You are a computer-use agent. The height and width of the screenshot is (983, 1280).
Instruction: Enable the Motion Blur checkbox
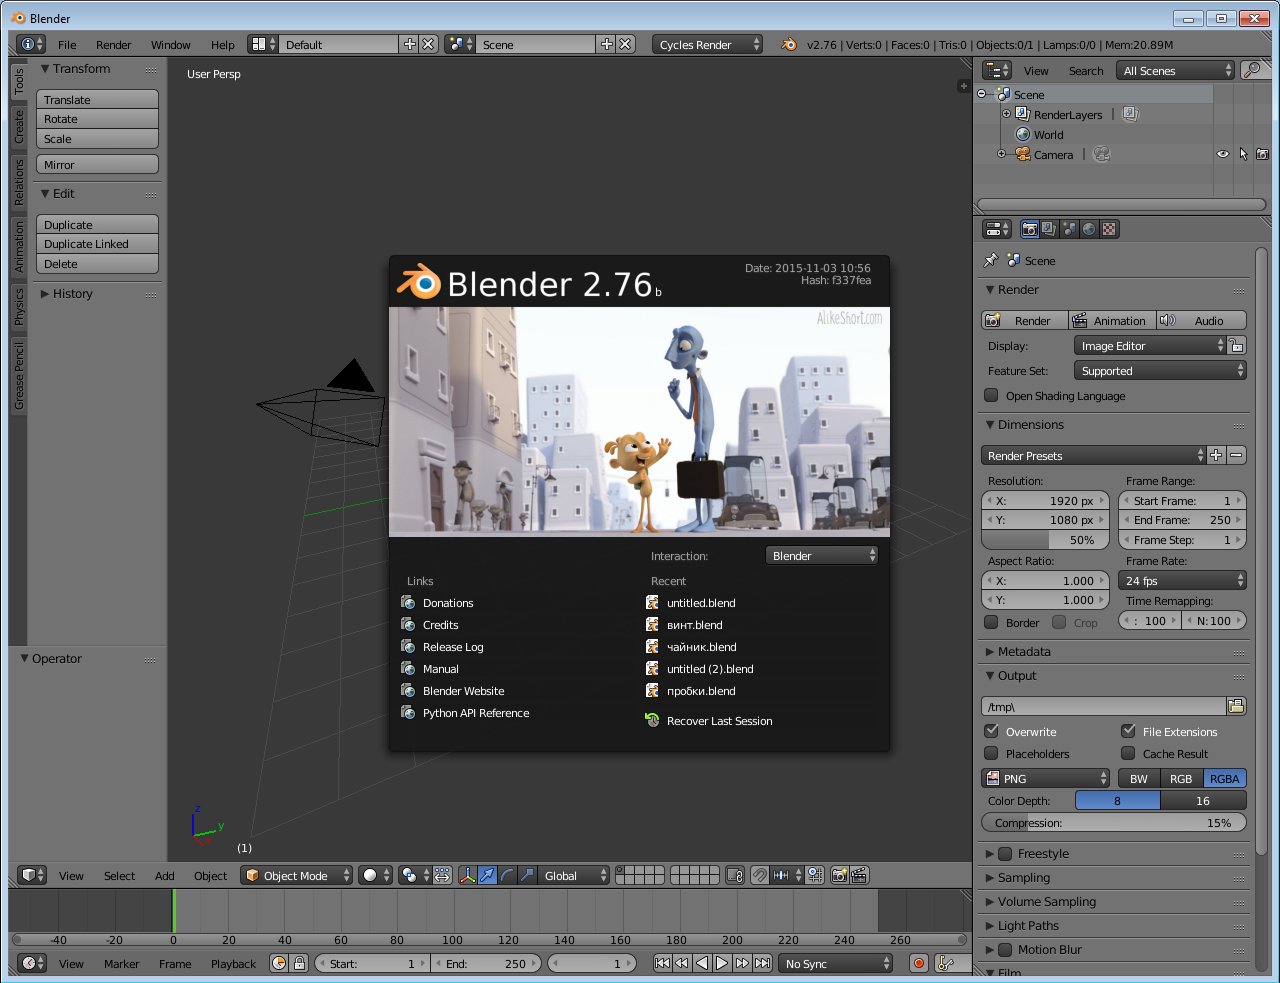(1005, 949)
